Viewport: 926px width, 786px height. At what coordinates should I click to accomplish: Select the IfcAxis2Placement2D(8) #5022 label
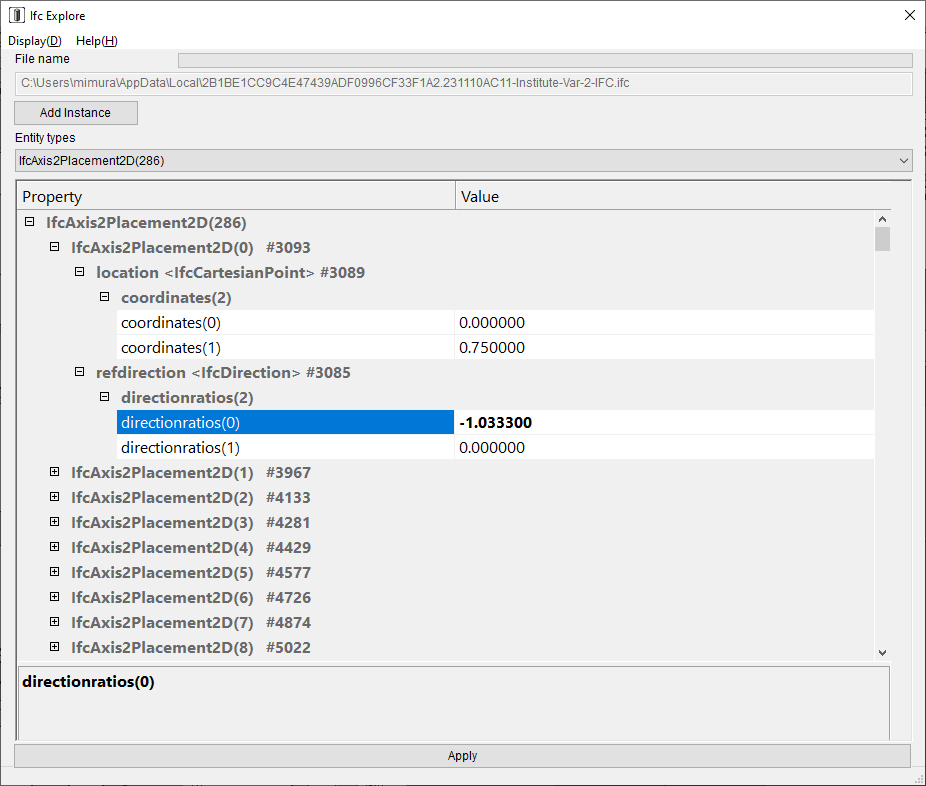coord(191,647)
